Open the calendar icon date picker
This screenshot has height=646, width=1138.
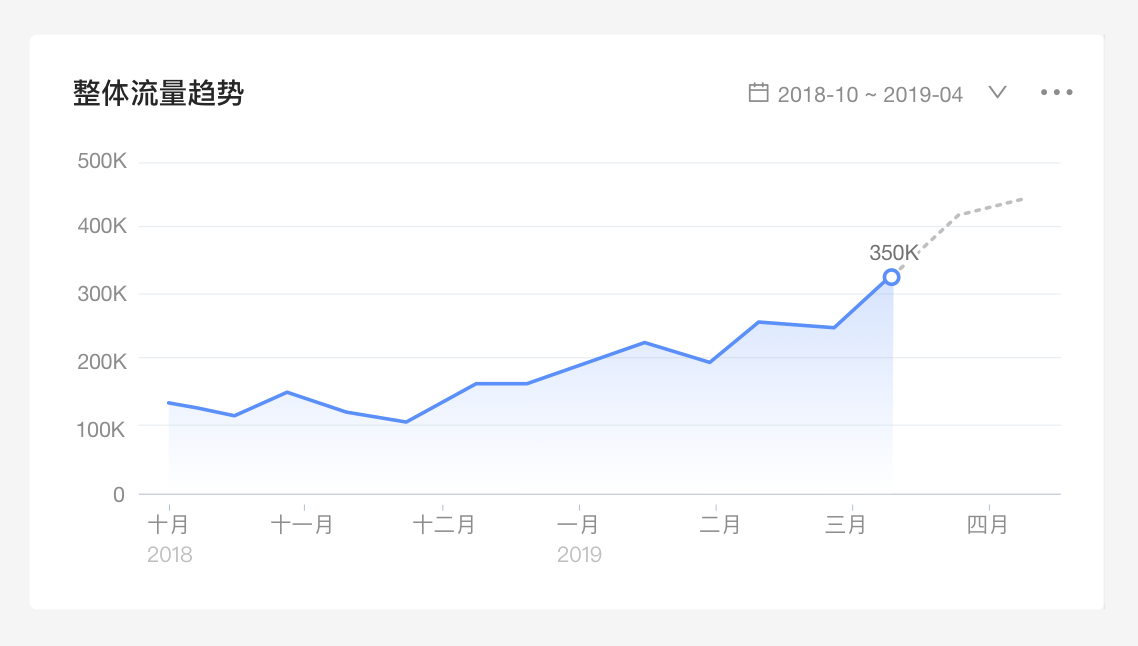pyautogui.click(x=758, y=93)
